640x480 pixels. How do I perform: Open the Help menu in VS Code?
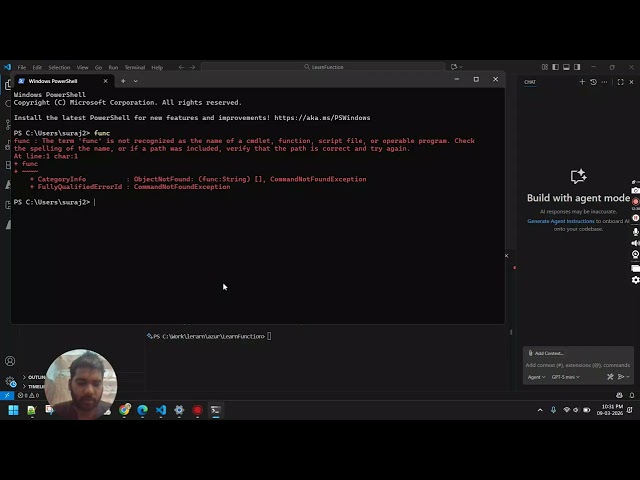pos(157,67)
